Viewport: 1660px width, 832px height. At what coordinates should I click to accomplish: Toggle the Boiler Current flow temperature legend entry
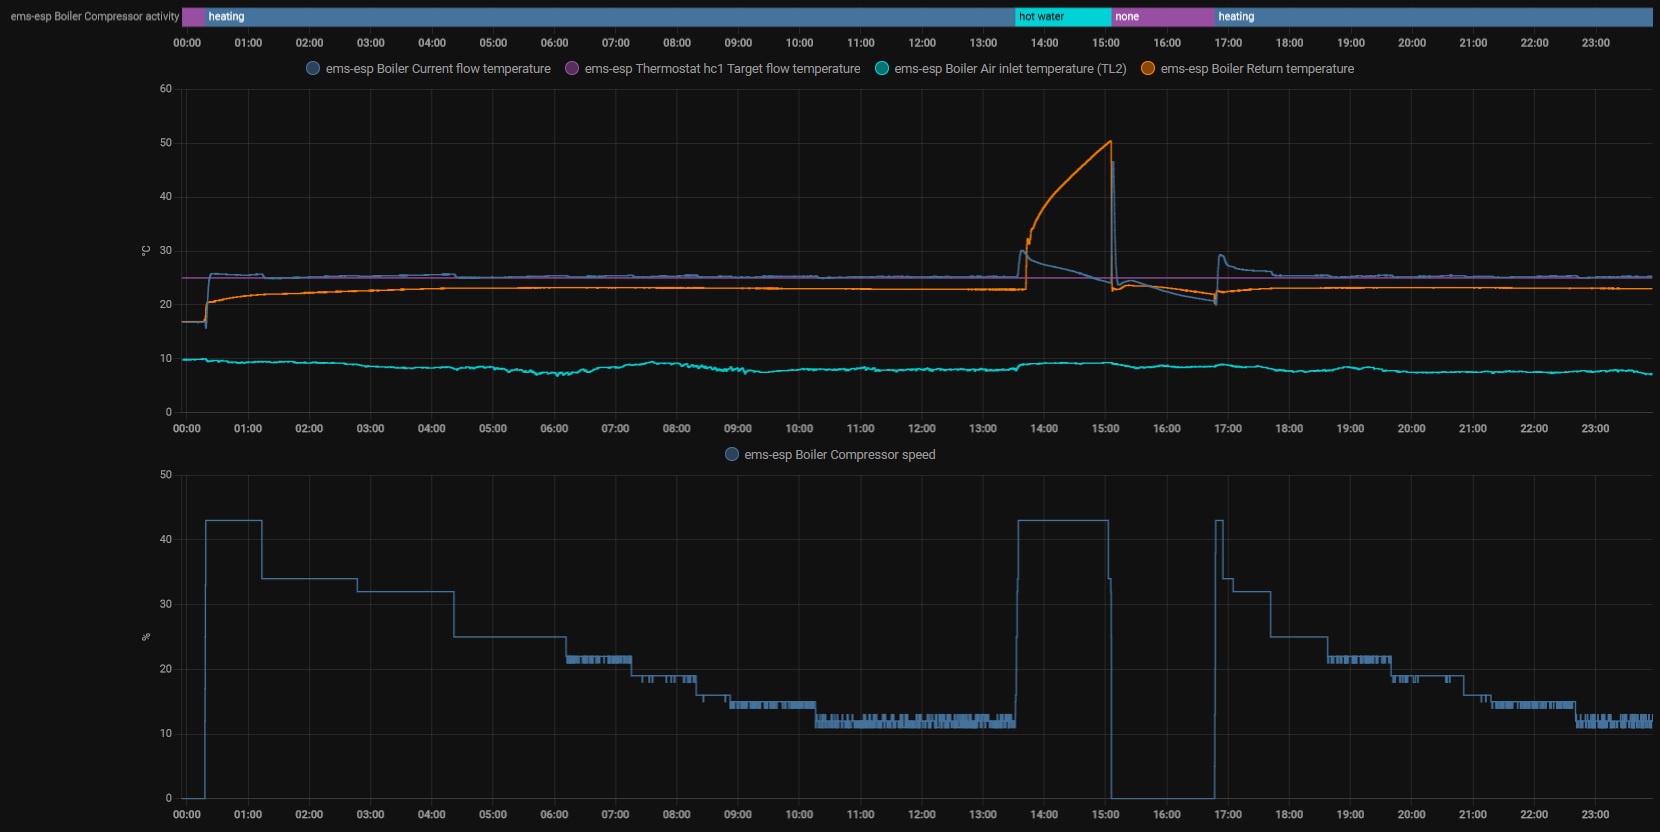428,69
